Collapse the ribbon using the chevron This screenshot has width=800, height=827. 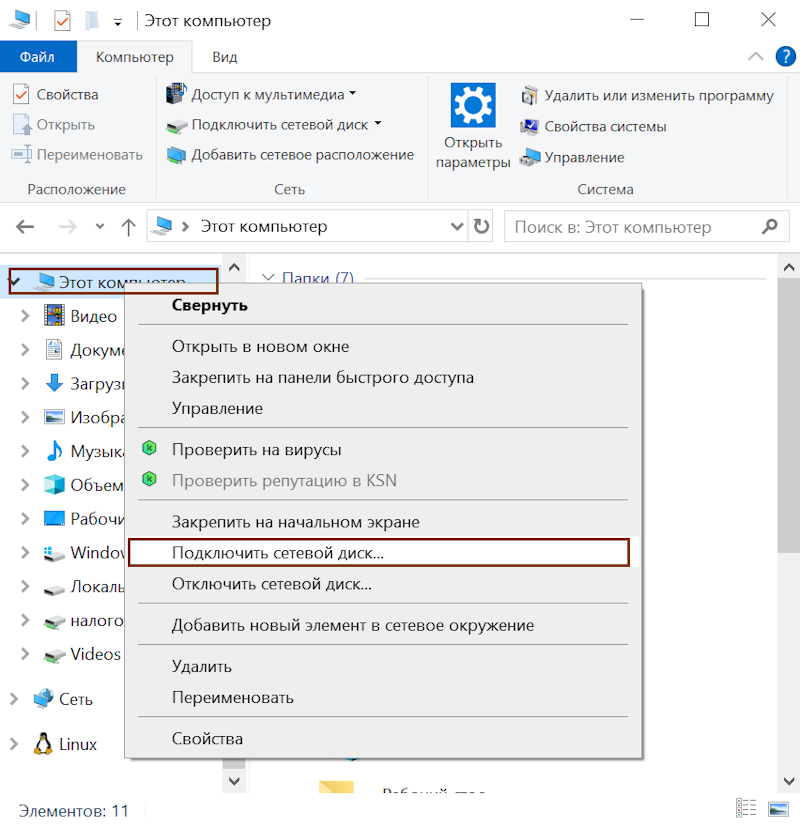point(757,57)
